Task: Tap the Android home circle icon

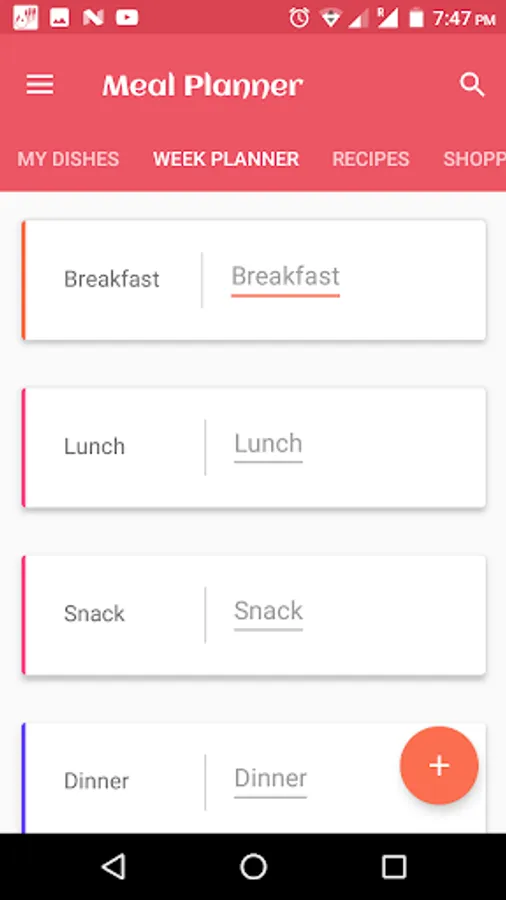Action: click(253, 866)
